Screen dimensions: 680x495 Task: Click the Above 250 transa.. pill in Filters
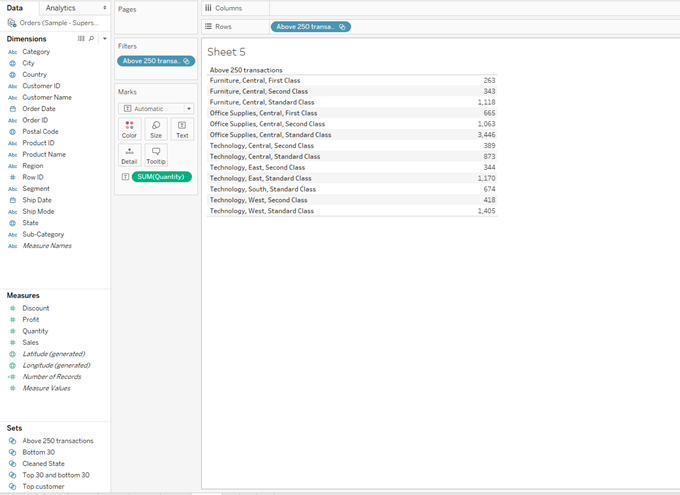click(x=156, y=61)
